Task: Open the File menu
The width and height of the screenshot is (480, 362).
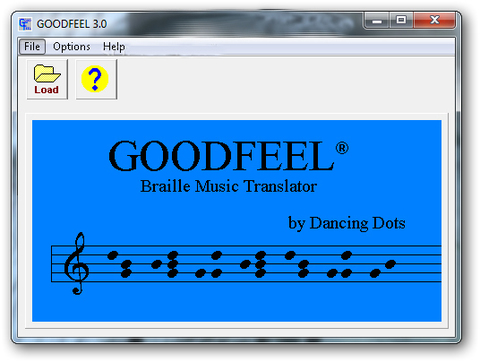Action: [32, 46]
